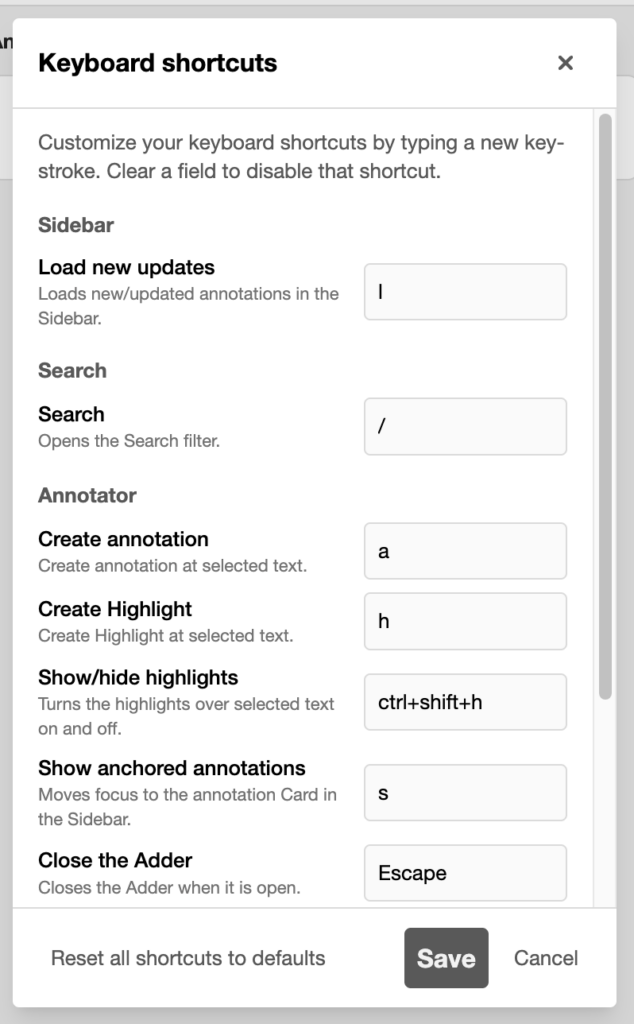Viewport: 634px width, 1024px height.
Task: Focus the Create annotation shortcut field
Action: tap(465, 551)
